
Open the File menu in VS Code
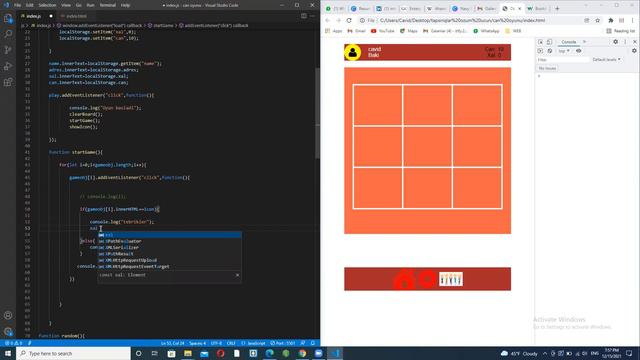[18, 5]
